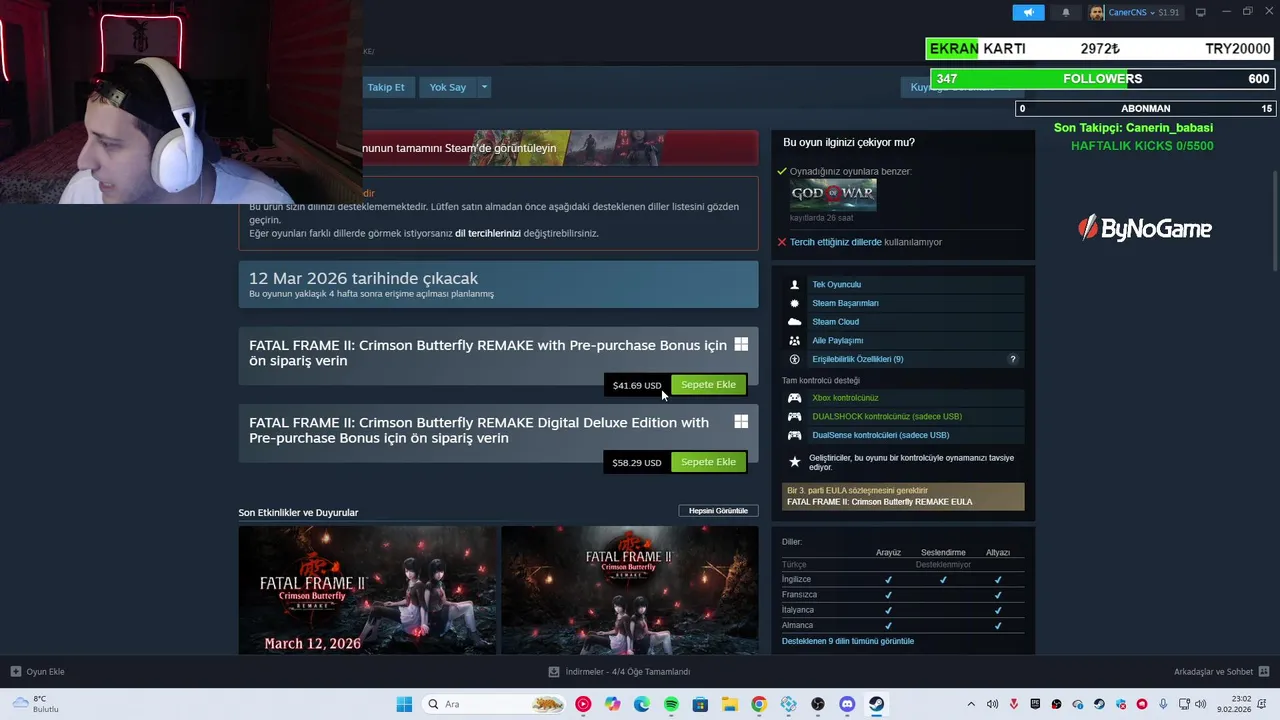
Task: Click the Bu oyun ilginizi çekiyor mu? heading
Action: click(849, 142)
